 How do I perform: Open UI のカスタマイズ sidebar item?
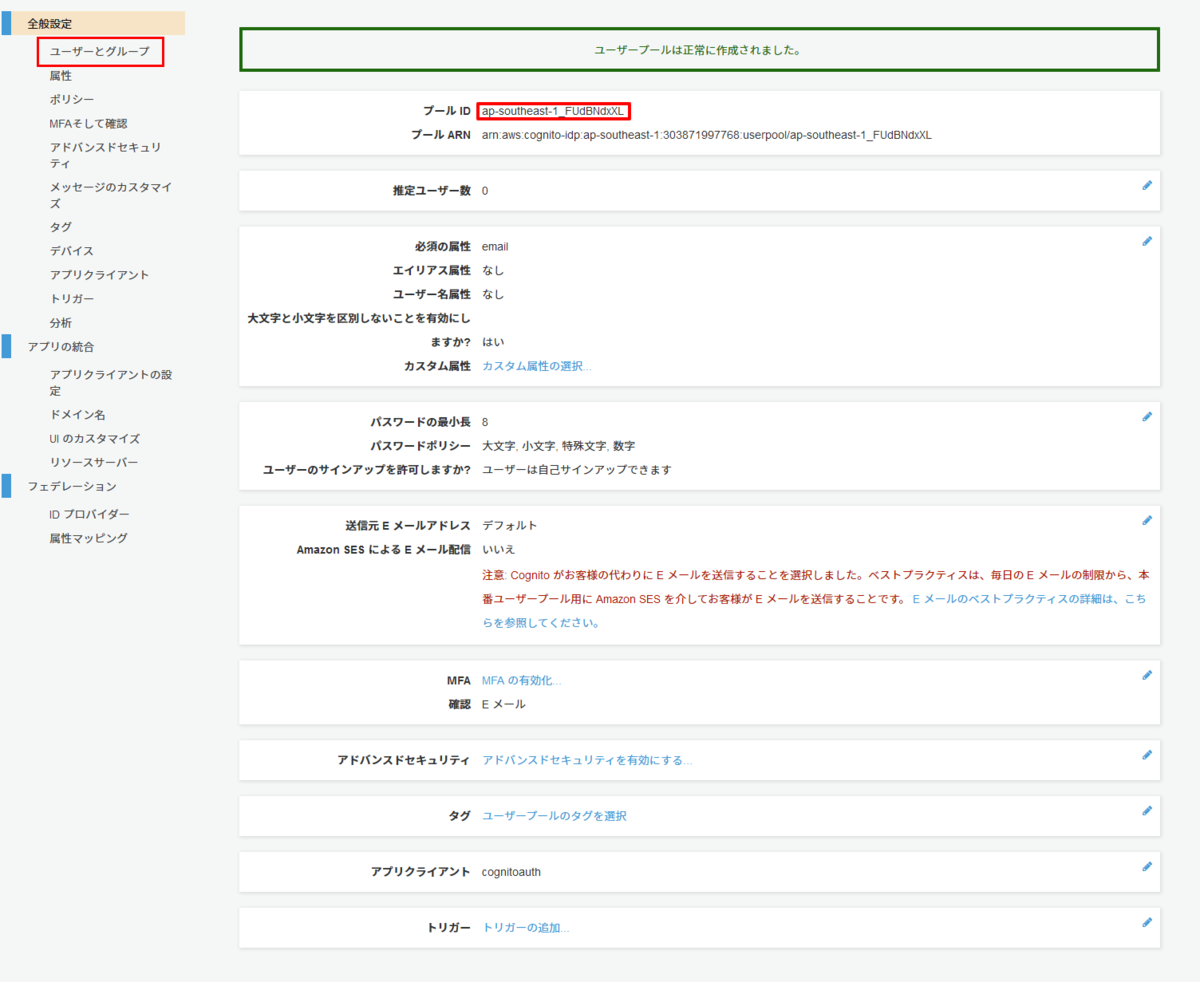point(95,439)
